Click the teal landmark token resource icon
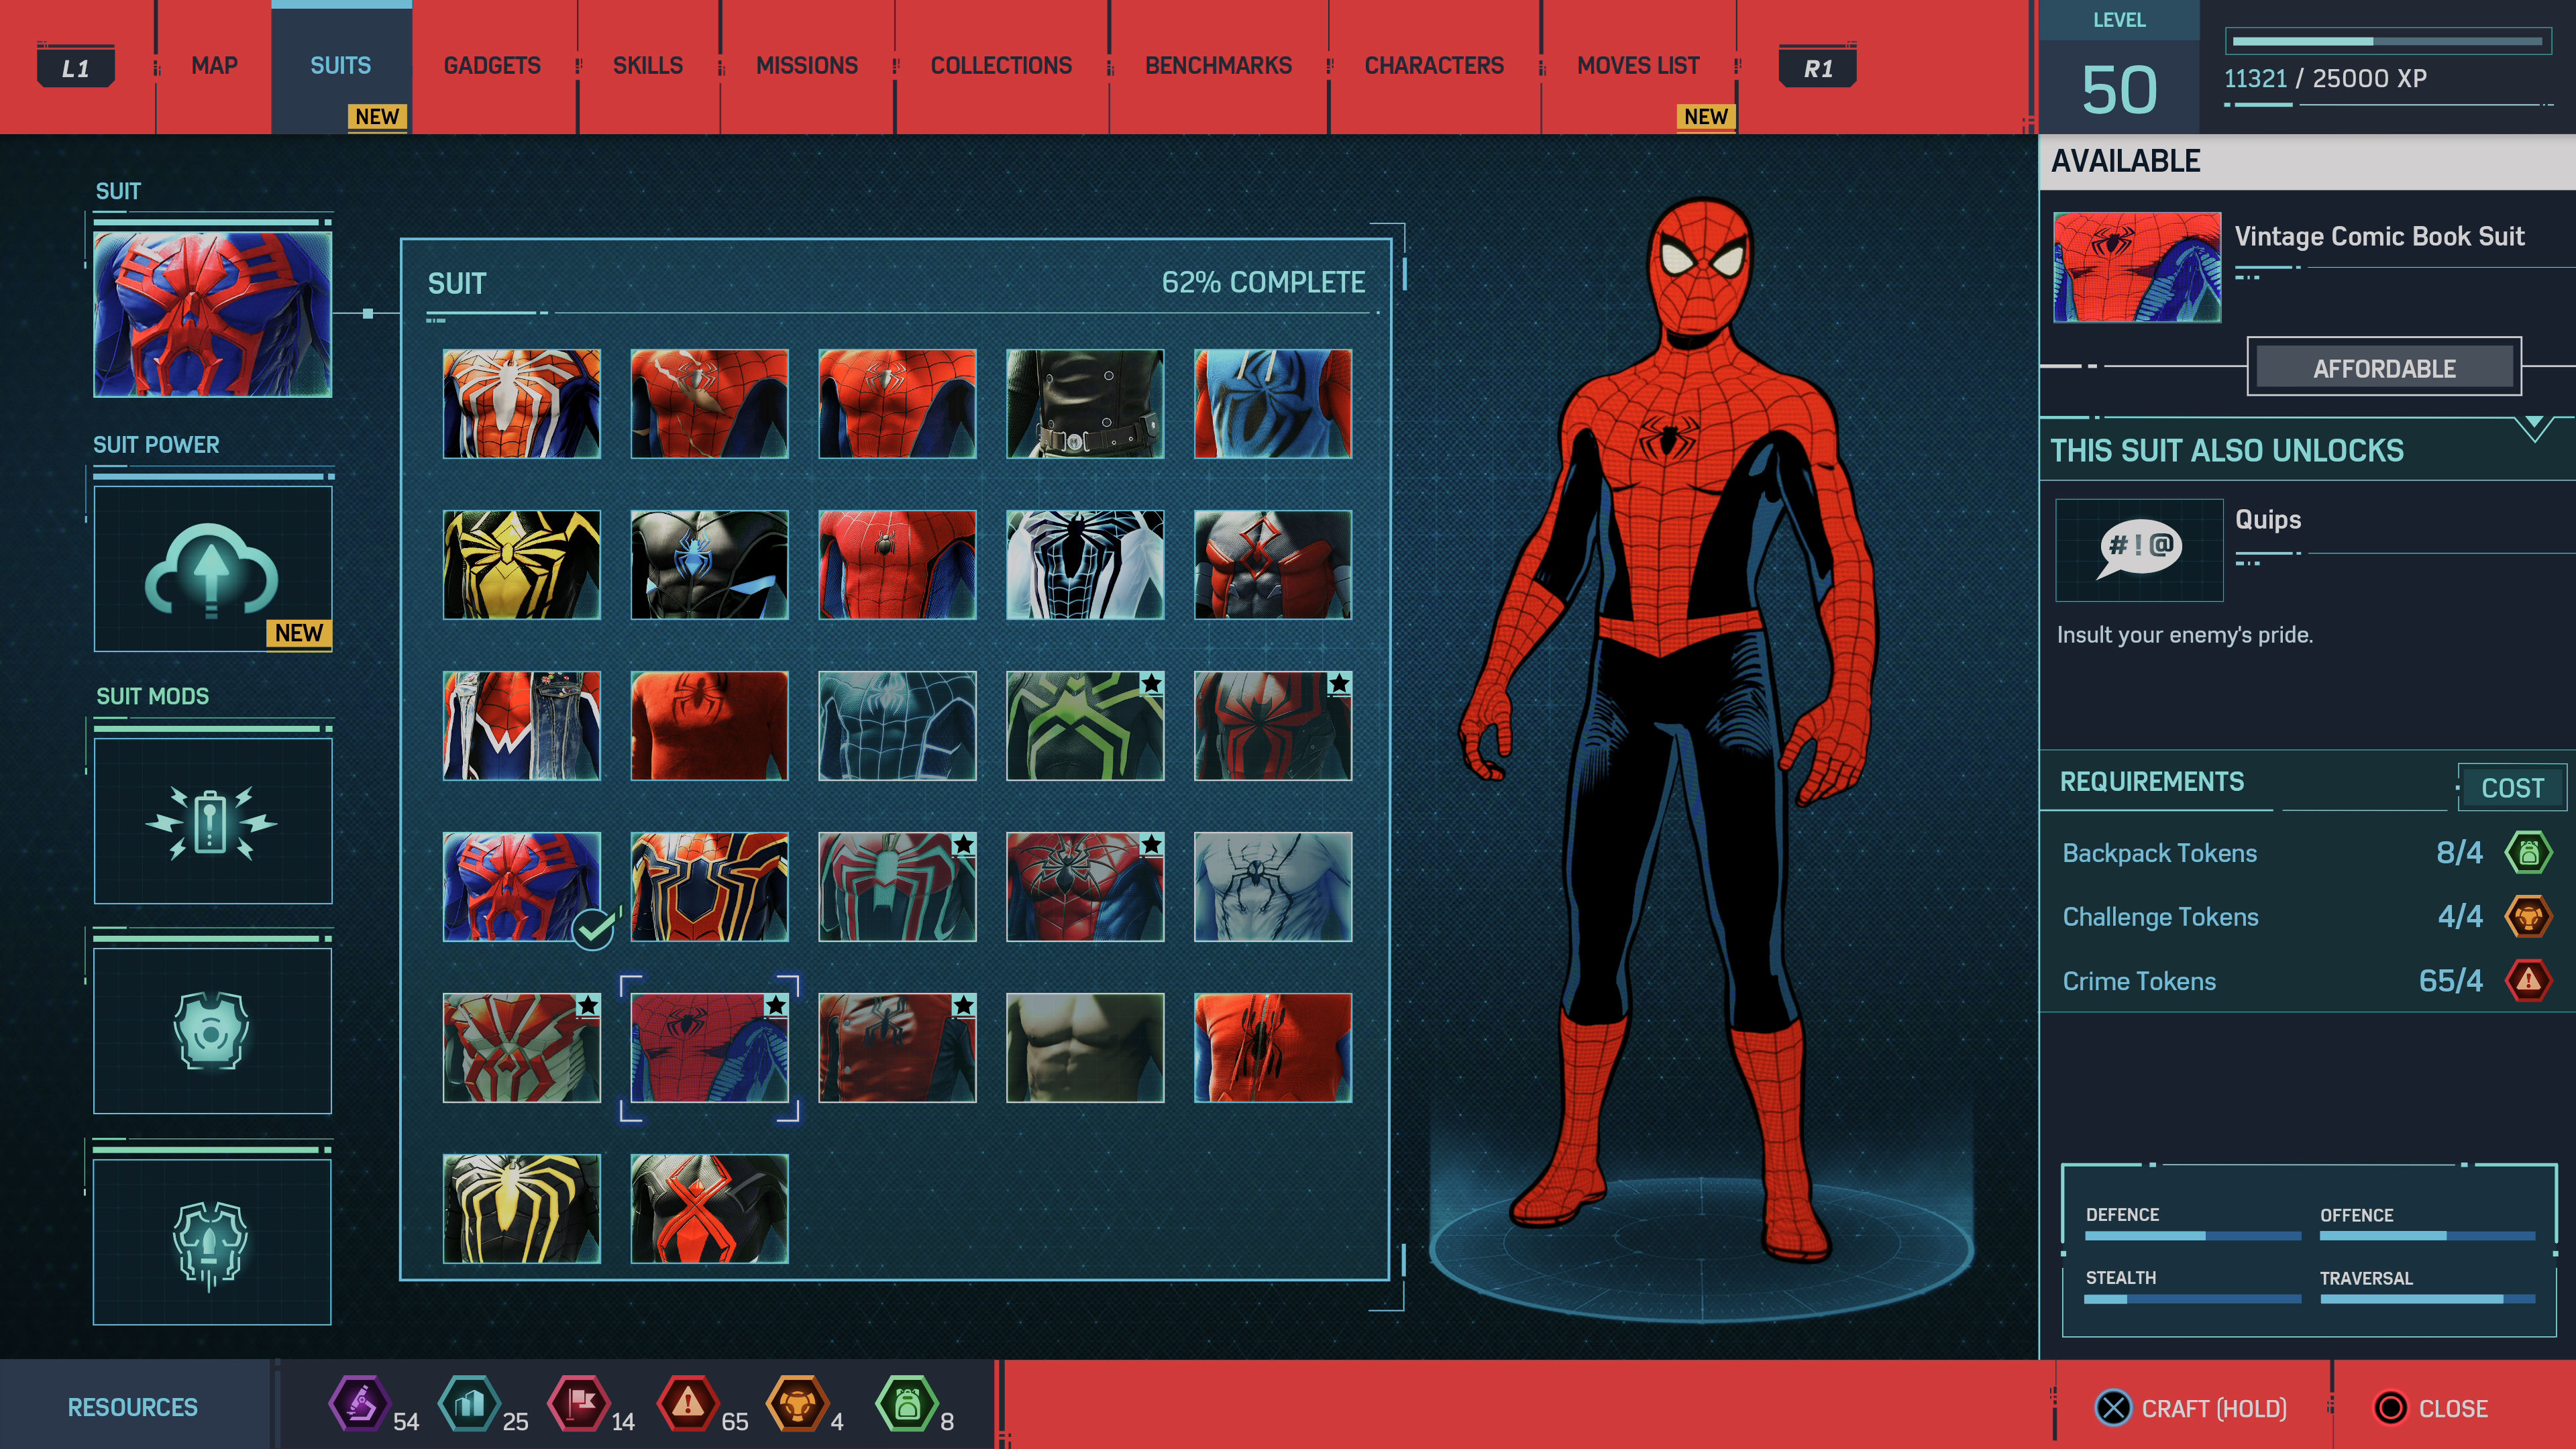This screenshot has height=1449, width=2576. [x=469, y=1403]
